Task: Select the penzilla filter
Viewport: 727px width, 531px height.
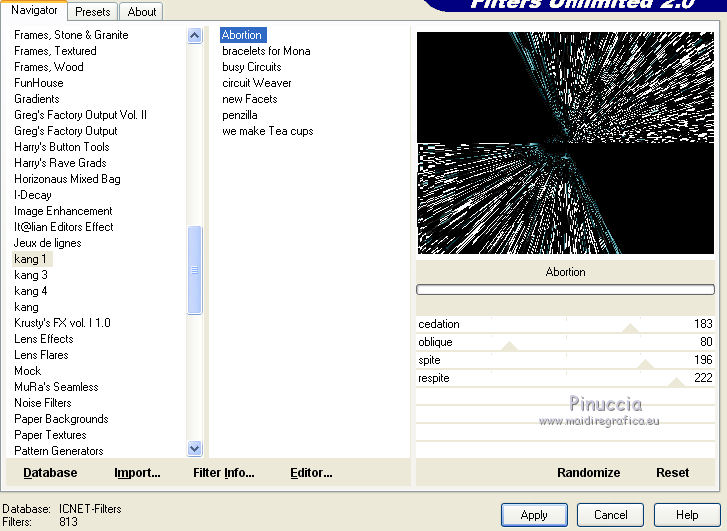Action: coord(240,115)
